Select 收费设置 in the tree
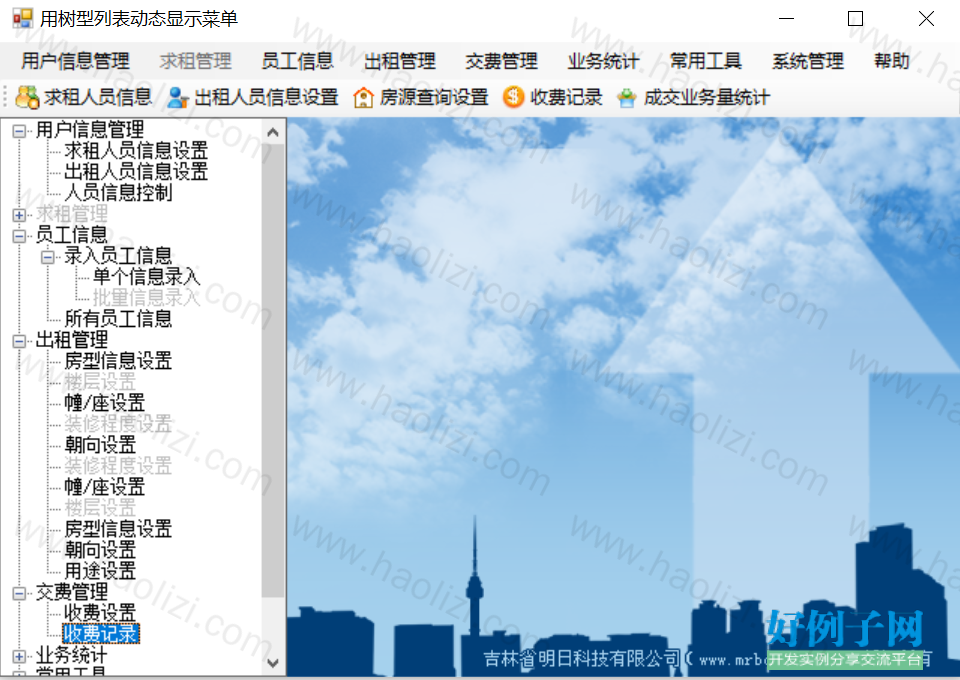The image size is (960, 680). (x=100, y=613)
